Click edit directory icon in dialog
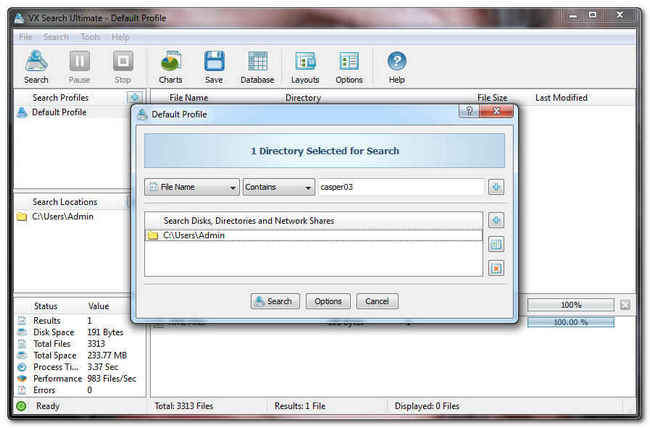Screen dimensions: 650x428 (496, 244)
